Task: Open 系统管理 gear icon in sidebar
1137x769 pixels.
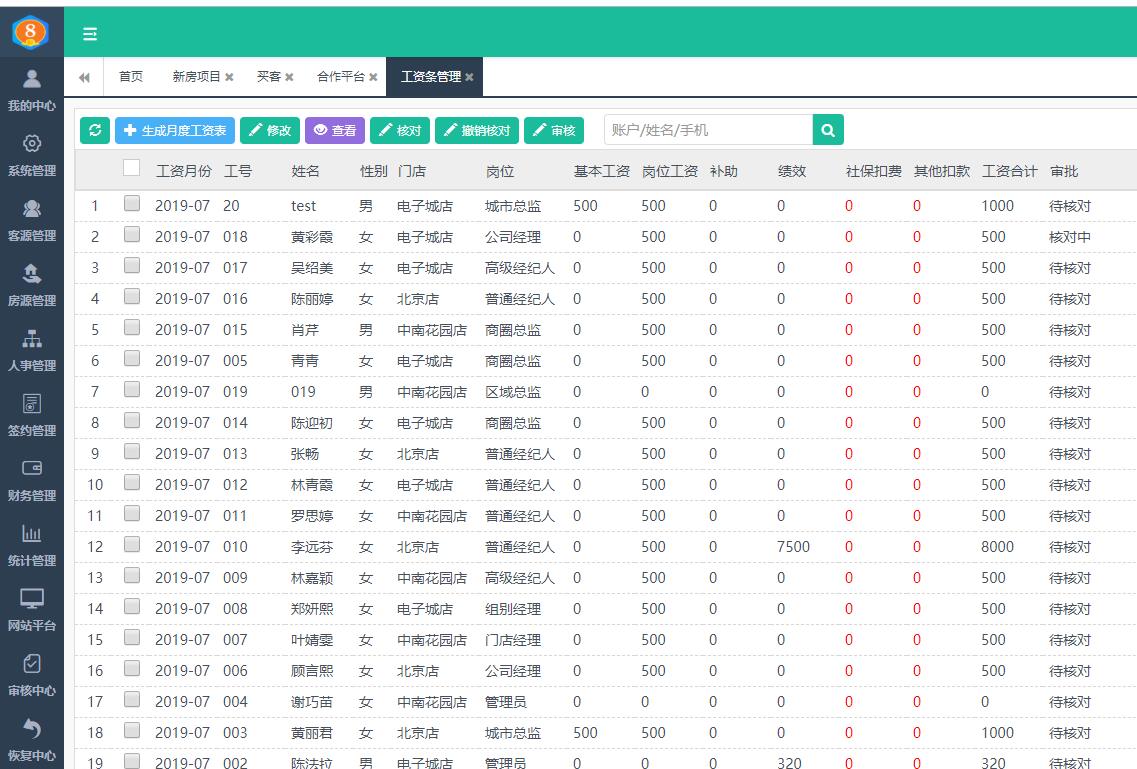Action: (32, 144)
